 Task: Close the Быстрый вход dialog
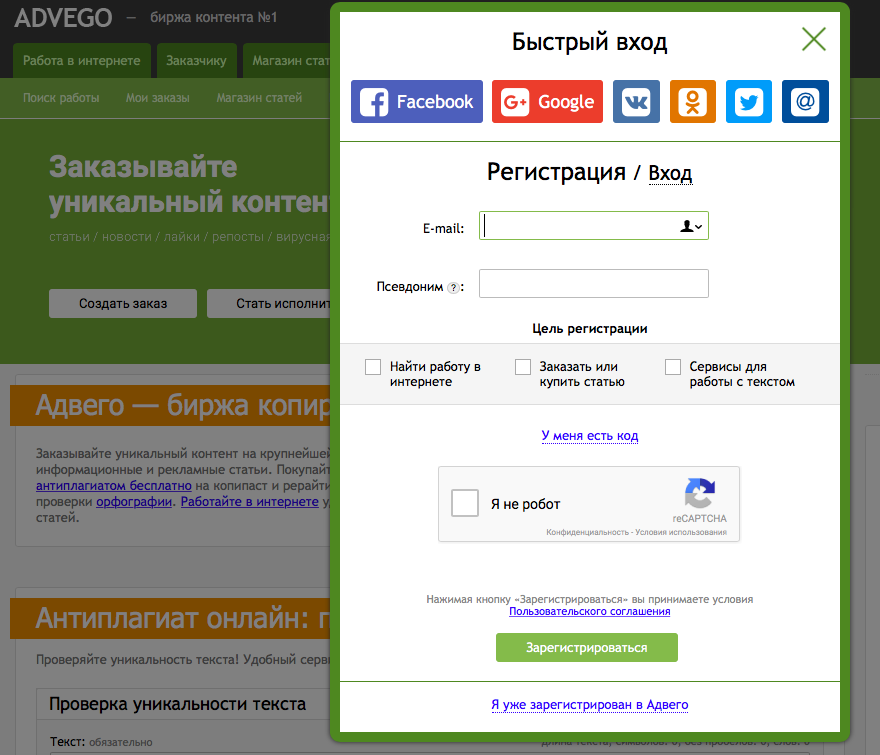pos(813,39)
